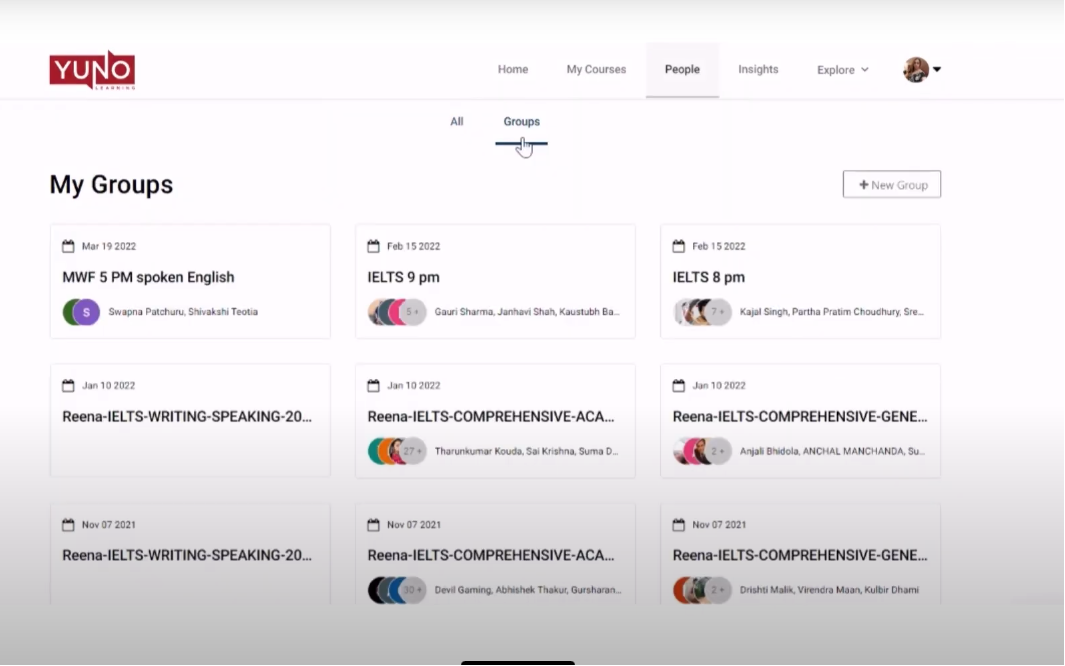This screenshot has width=1065, height=666.
Task: Switch to the All tab
Action: coord(457,122)
